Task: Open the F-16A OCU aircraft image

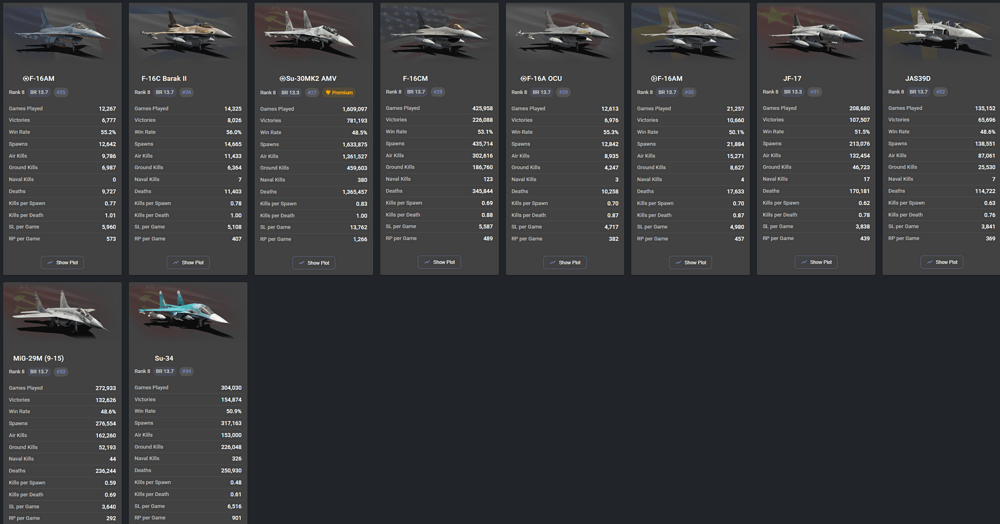Action: click(x=565, y=32)
